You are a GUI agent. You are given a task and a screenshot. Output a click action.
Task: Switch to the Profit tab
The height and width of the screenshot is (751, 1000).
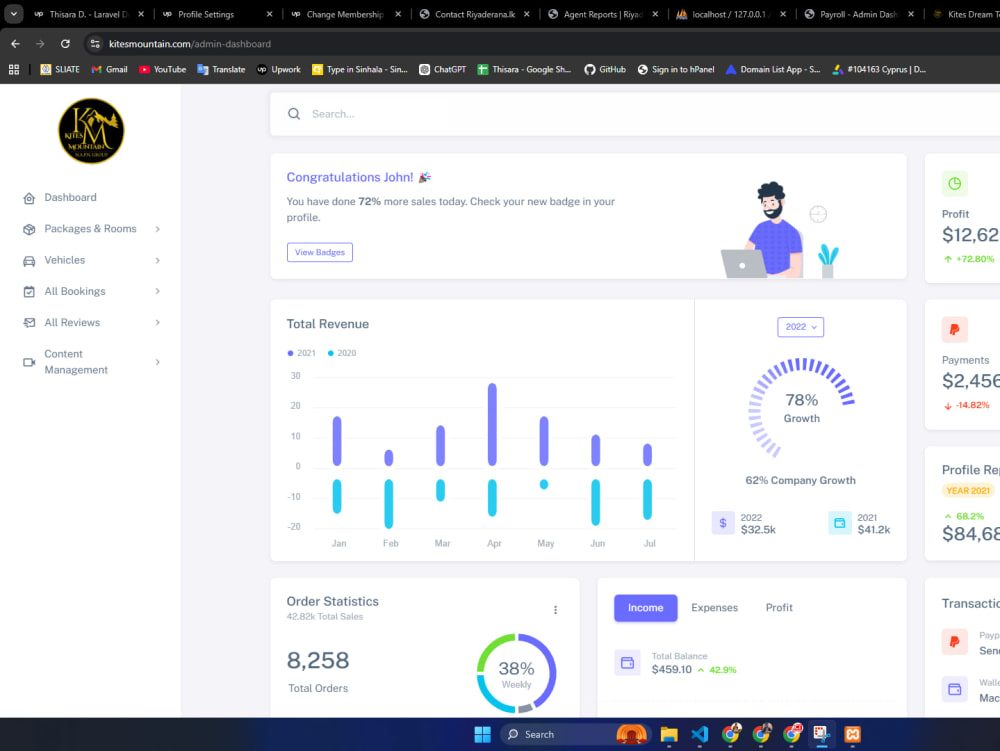(x=779, y=608)
